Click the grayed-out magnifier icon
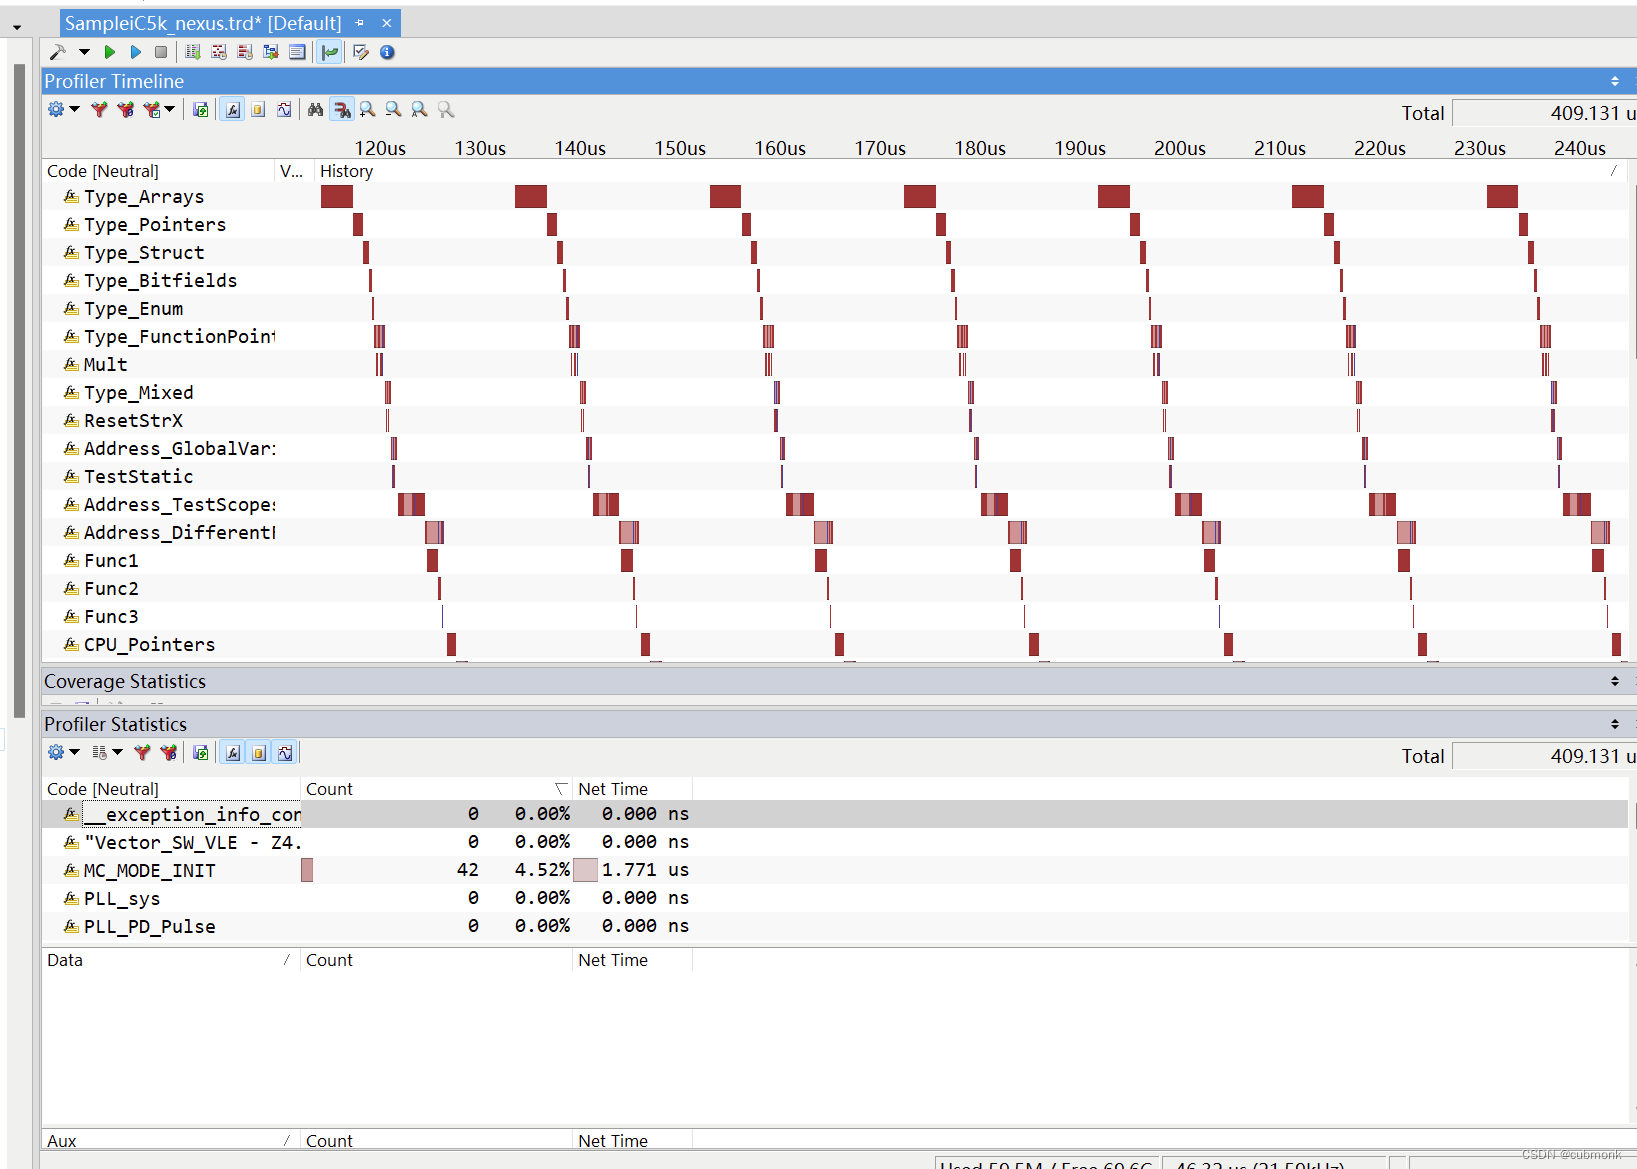Image resolution: width=1637 pixels, height=1169 pixels. tap(446, 109)
